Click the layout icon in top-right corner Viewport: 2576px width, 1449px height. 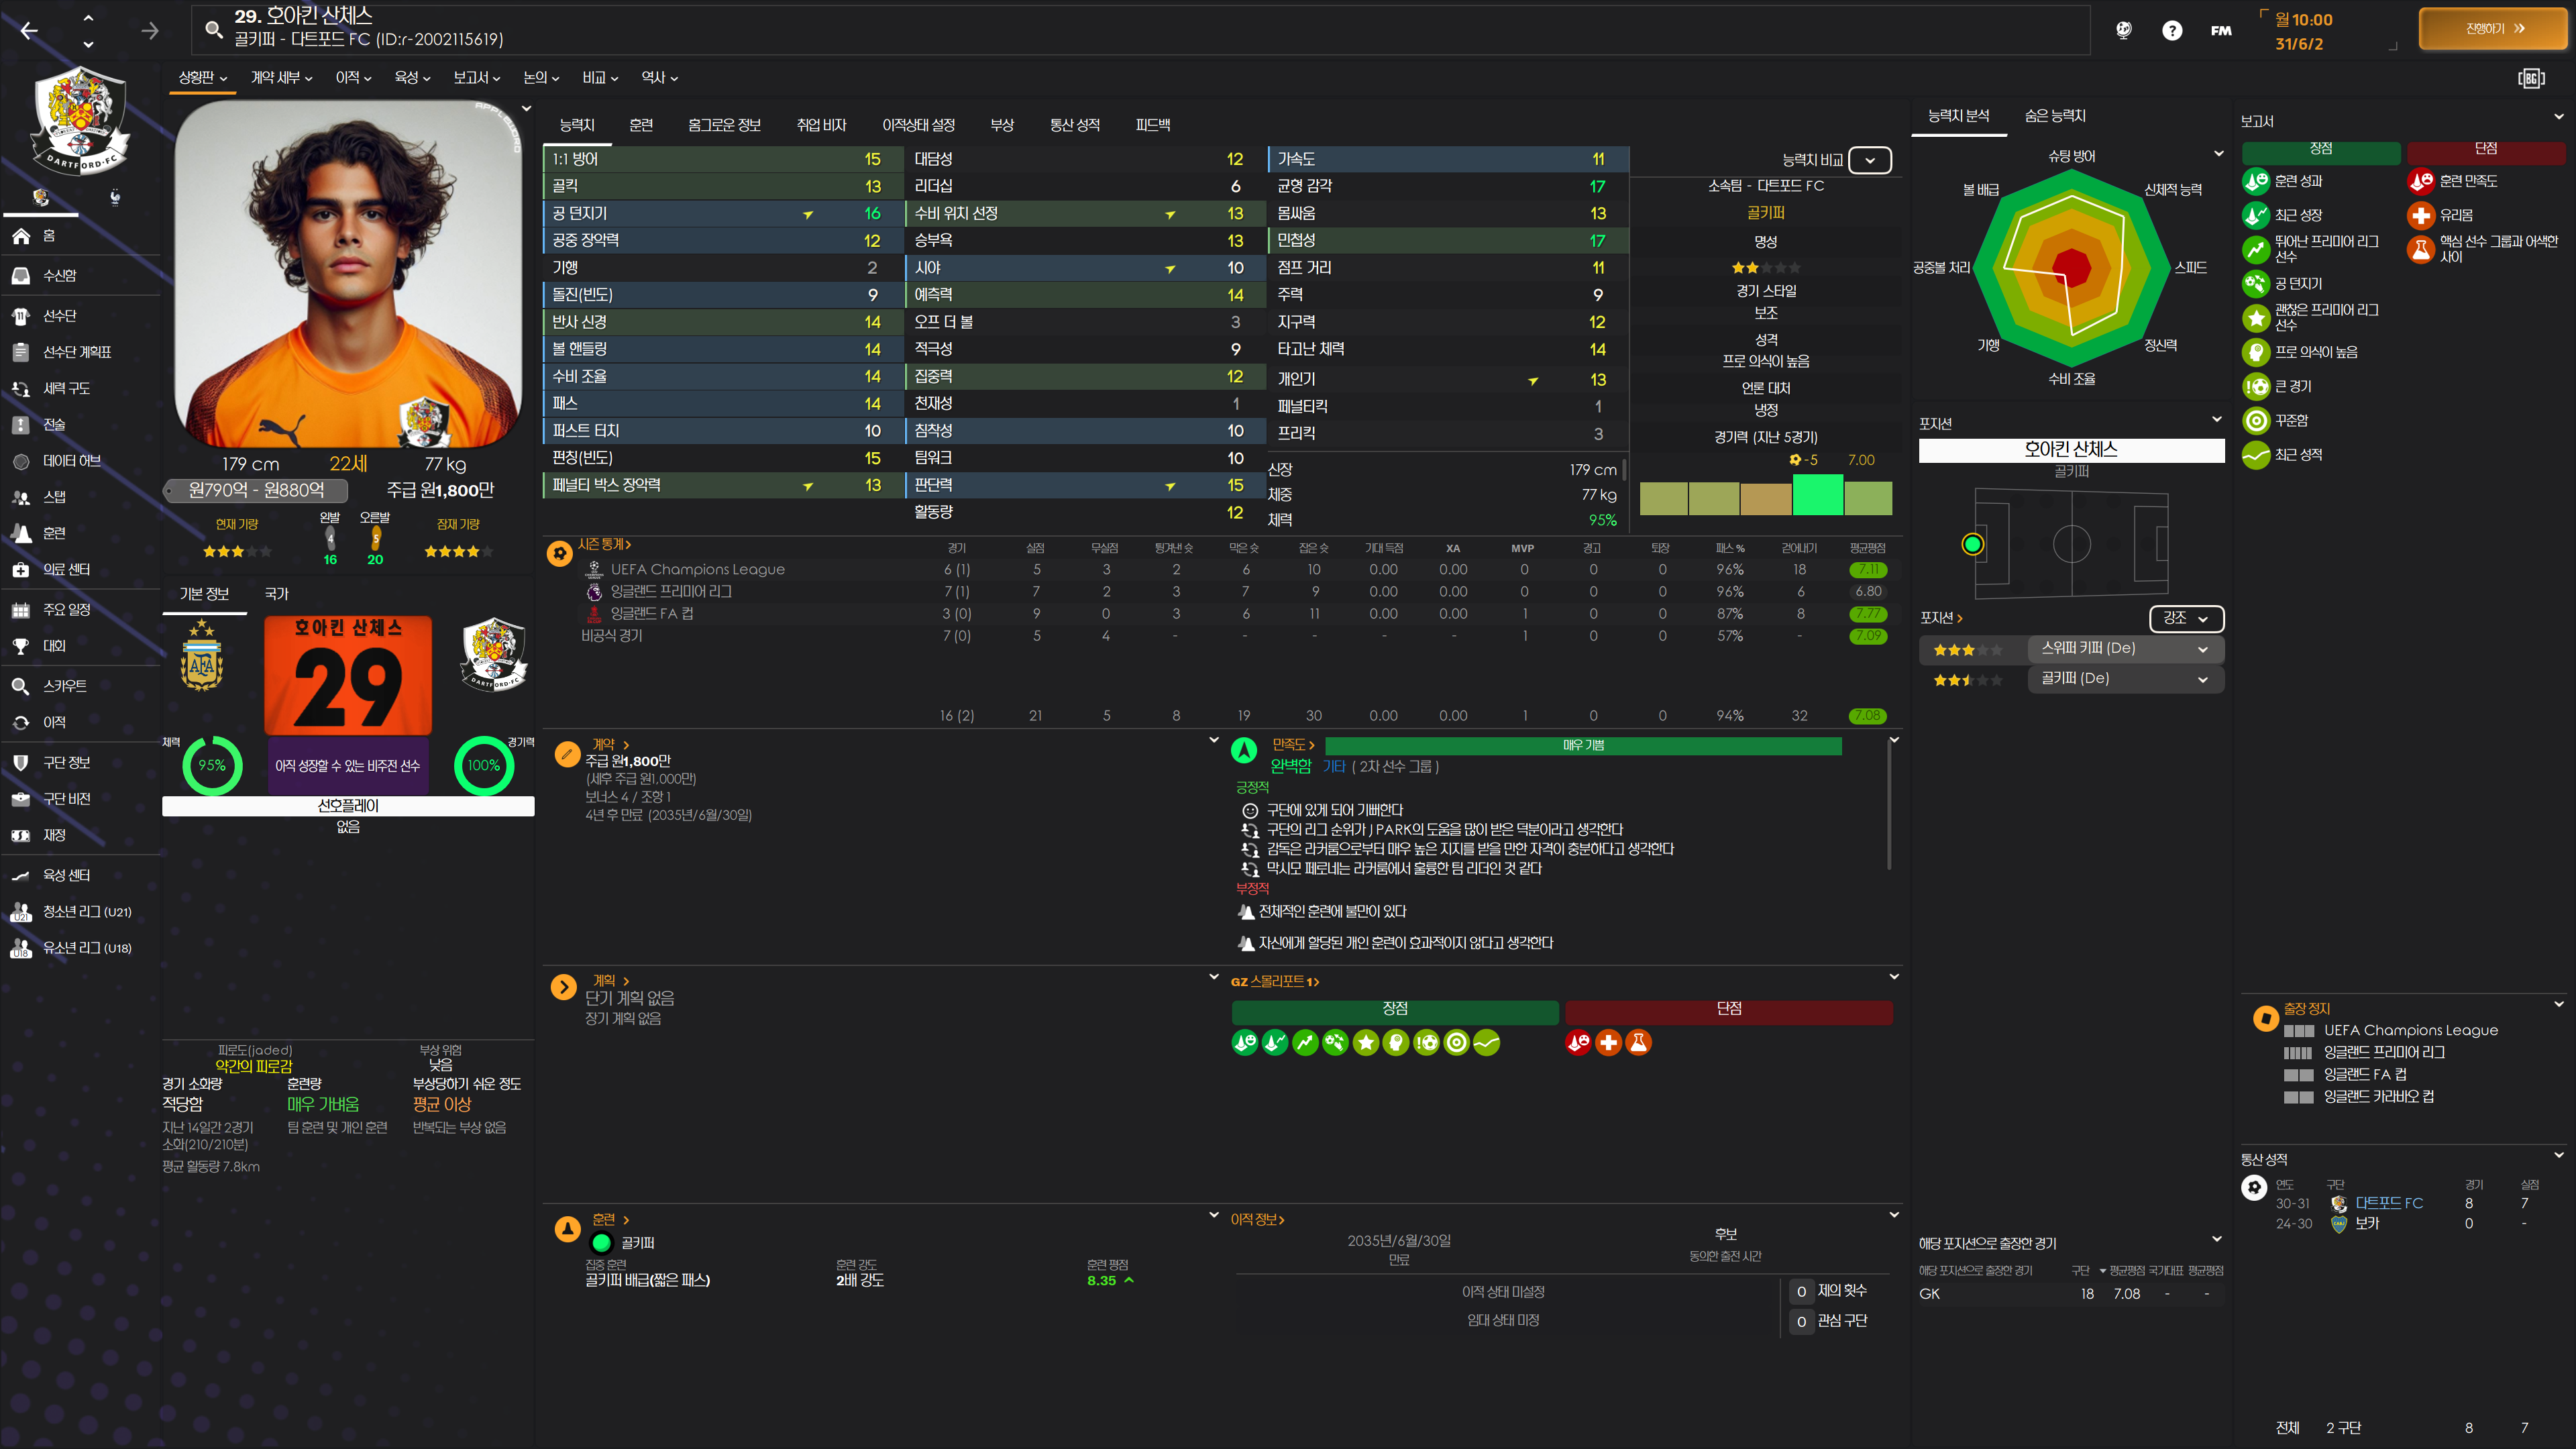2531,78
